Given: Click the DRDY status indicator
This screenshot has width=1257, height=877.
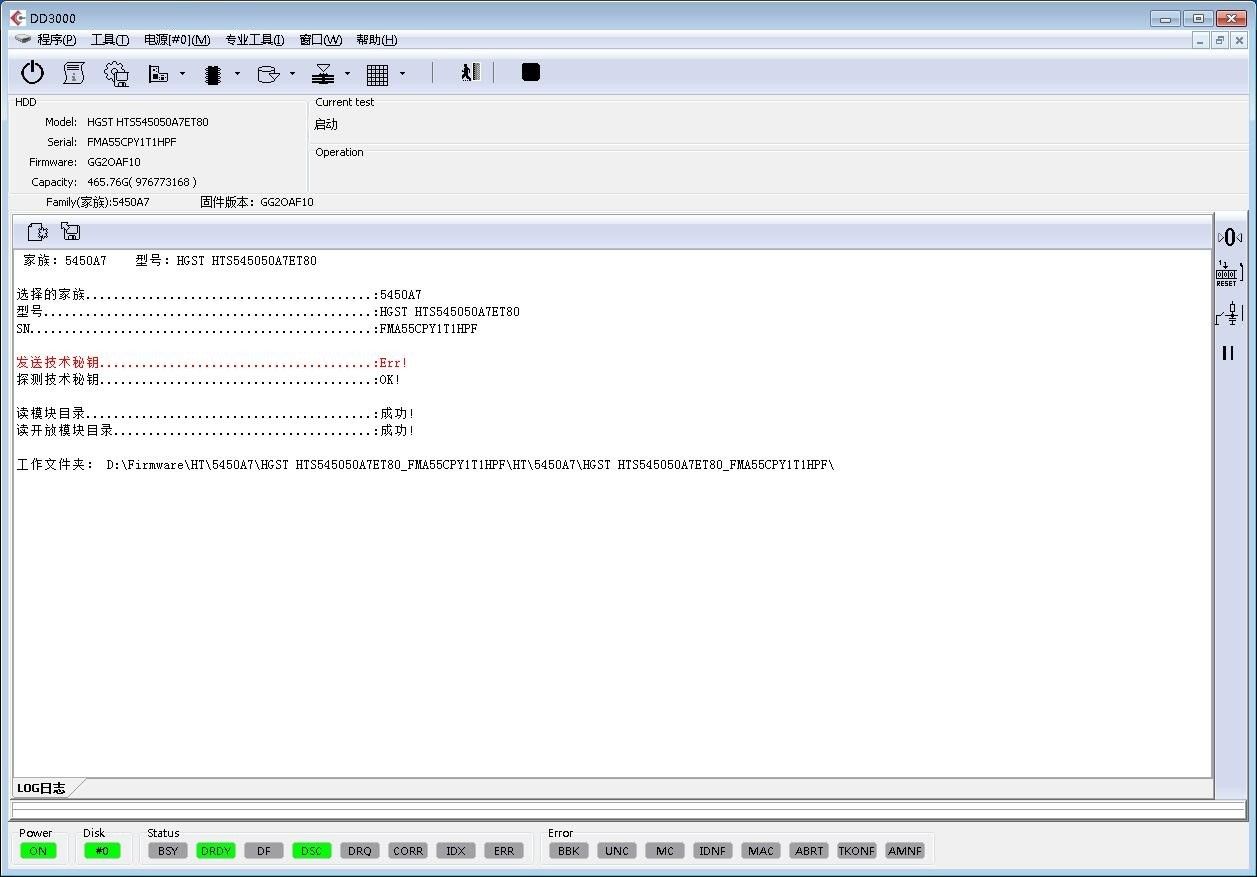Looking at the screenshot, I should point(216,851).
